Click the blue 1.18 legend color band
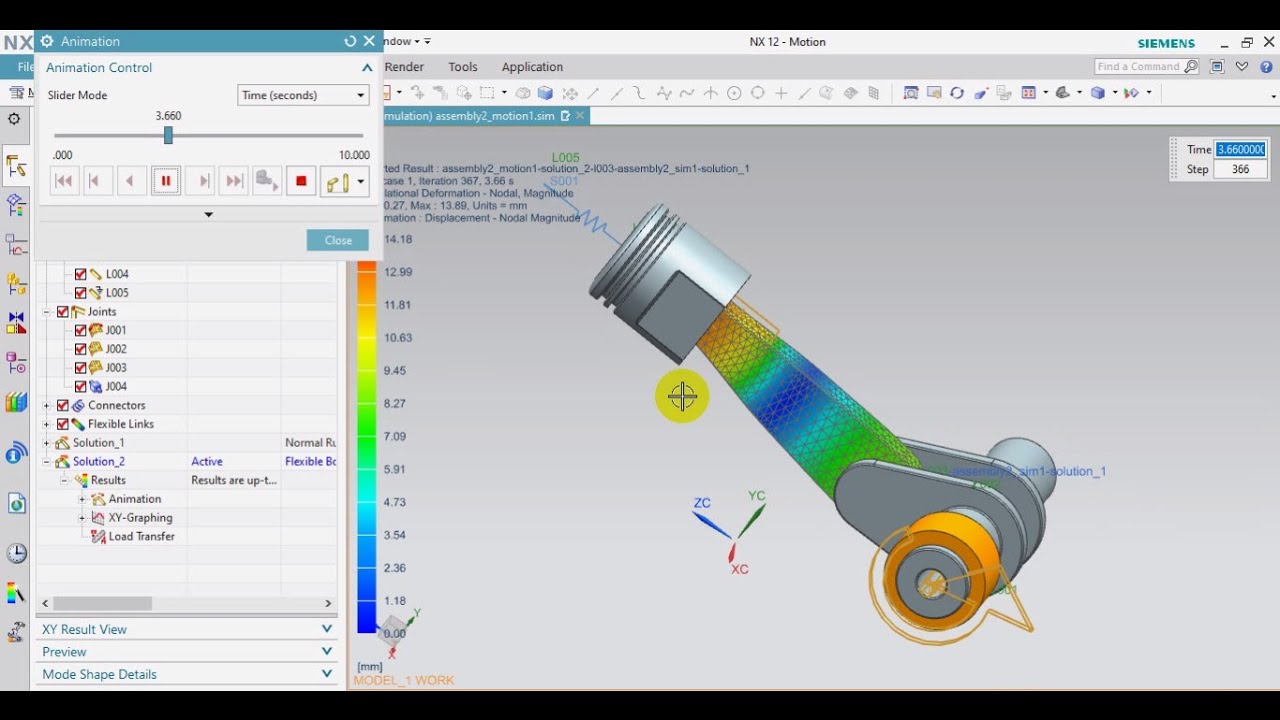The height and width of the screenshot is (720, 1280). [367, 602]
